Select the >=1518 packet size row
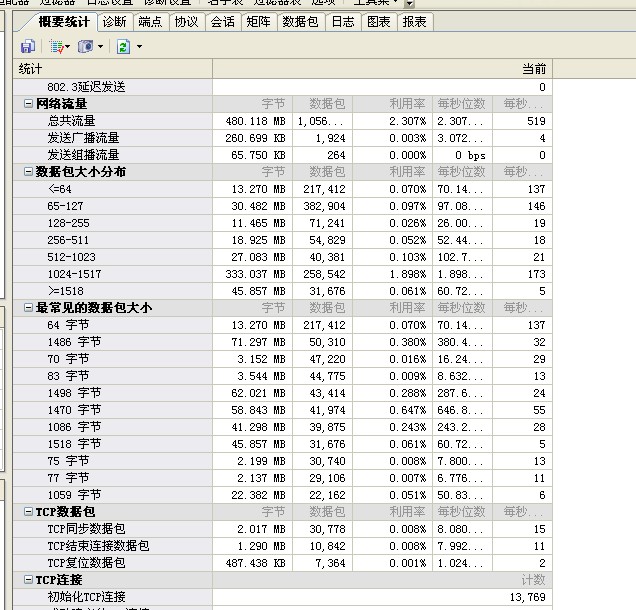The width and height of the screenshot is (636, 610). click(x=282, y=291)
